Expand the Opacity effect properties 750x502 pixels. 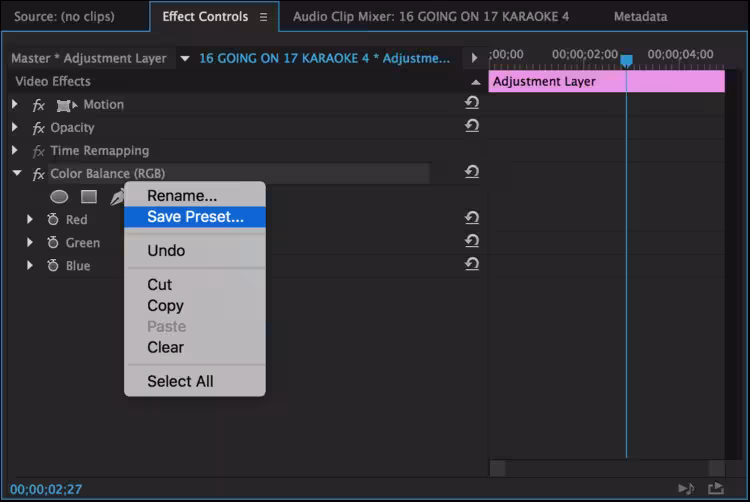click(x=15, y=128)
